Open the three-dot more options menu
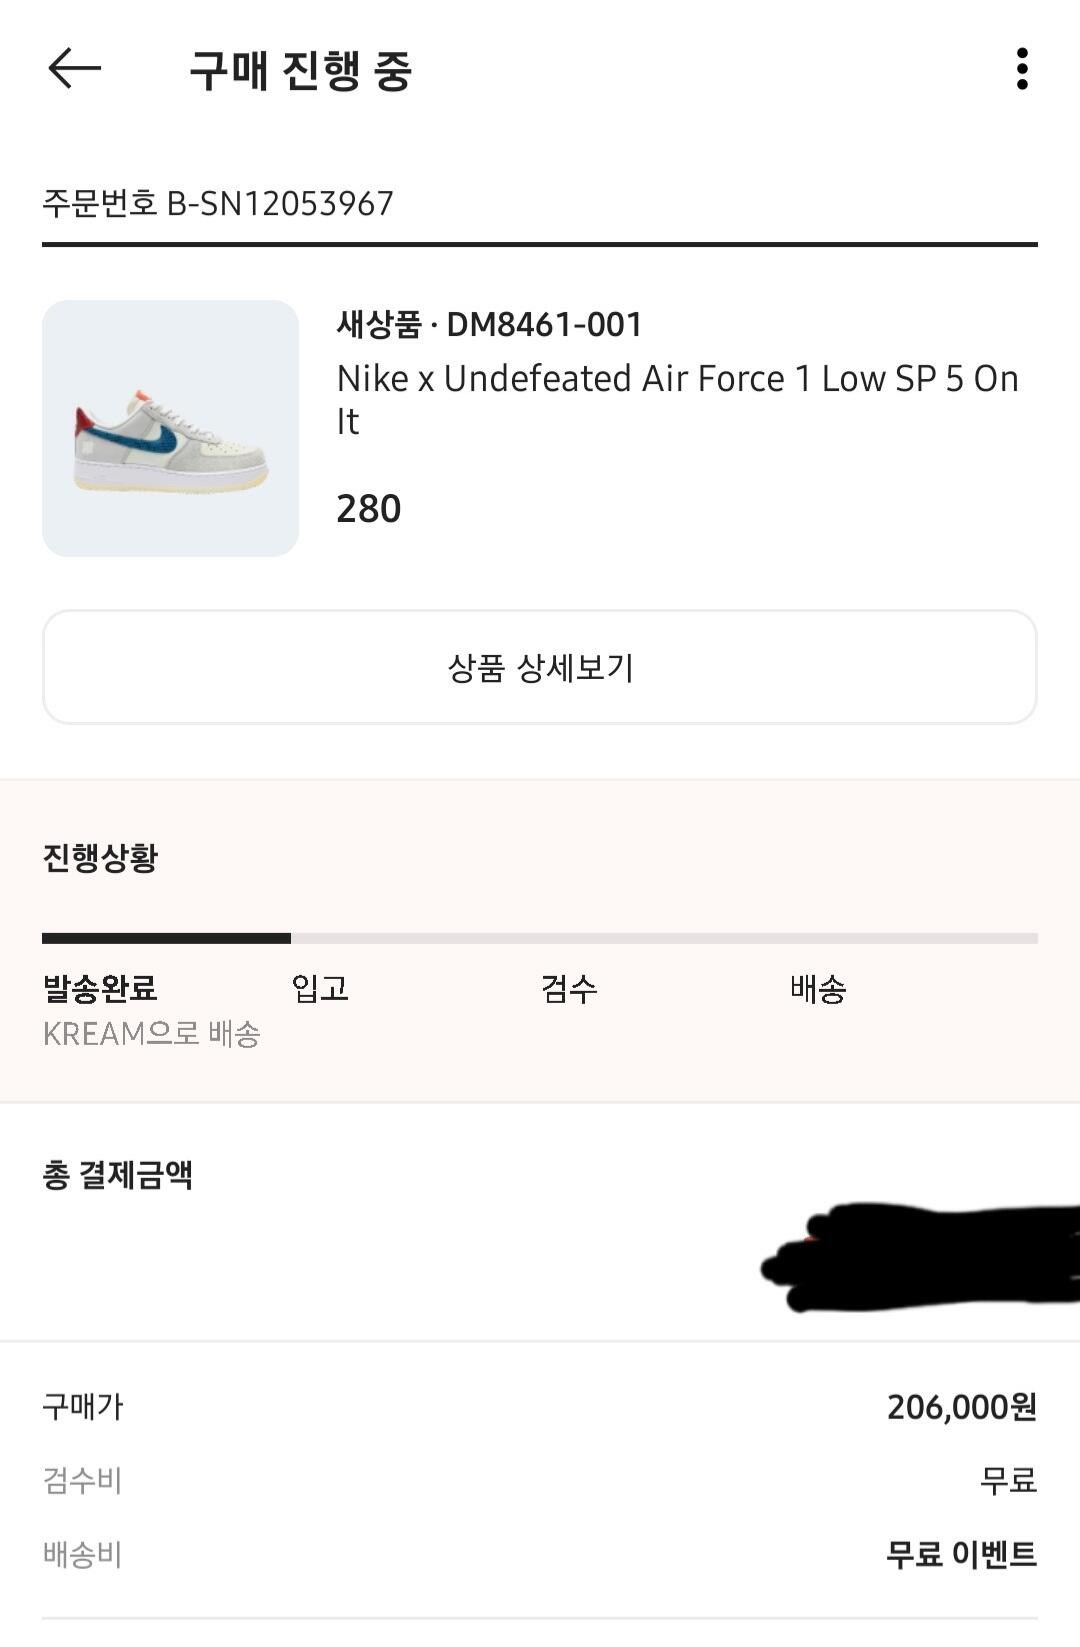The image size is (1080, 1647). [x=1021, y=69]
